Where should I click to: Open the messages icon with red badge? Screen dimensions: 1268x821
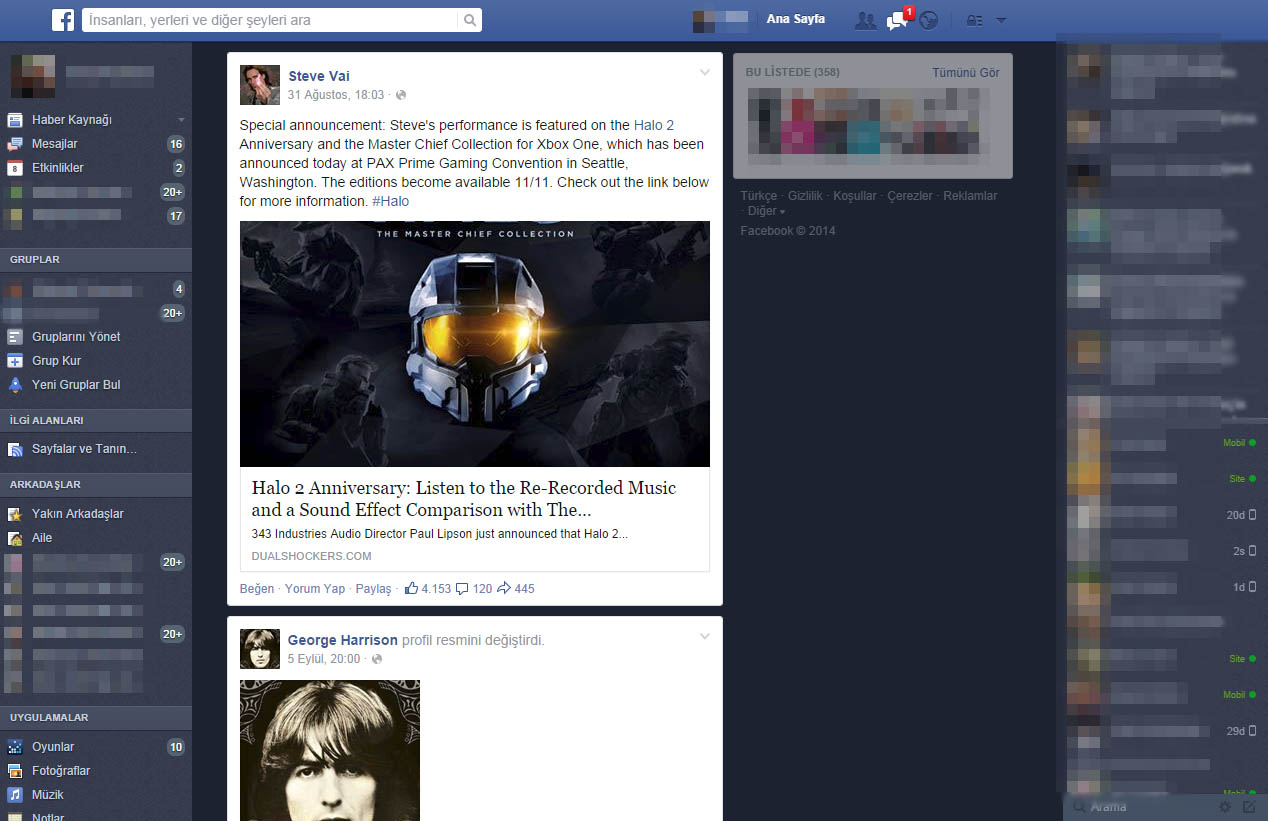click(x=897, y=20)
